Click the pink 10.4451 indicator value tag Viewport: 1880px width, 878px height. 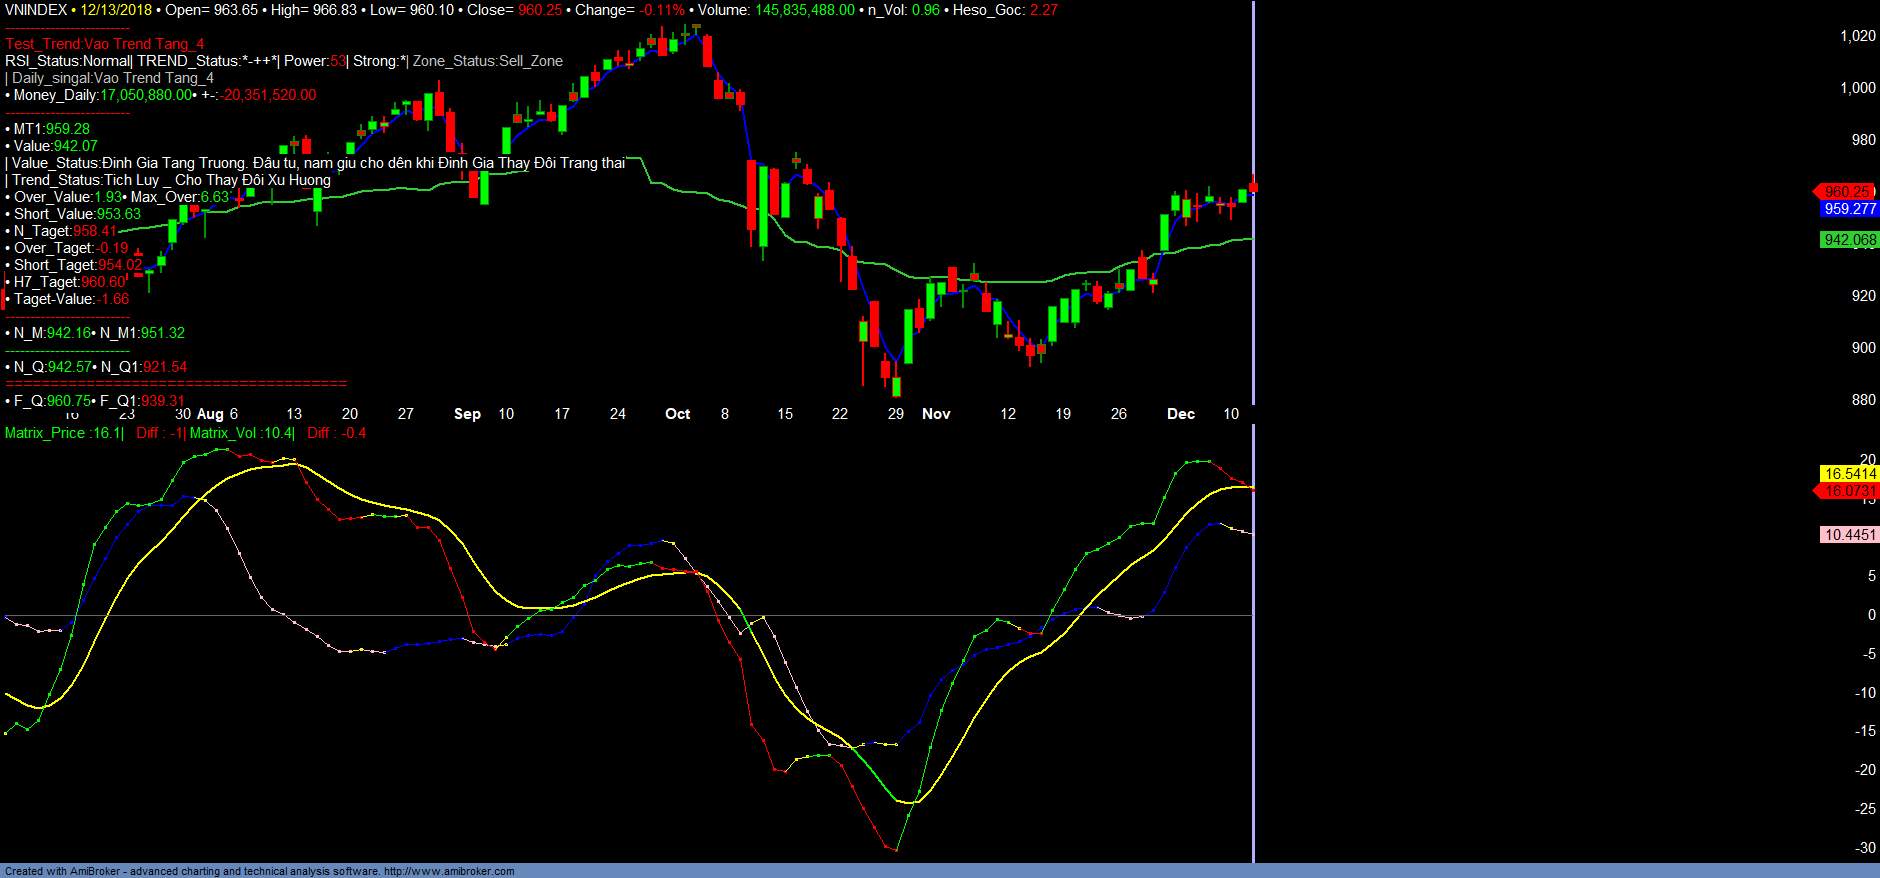tap(1849, 535)
